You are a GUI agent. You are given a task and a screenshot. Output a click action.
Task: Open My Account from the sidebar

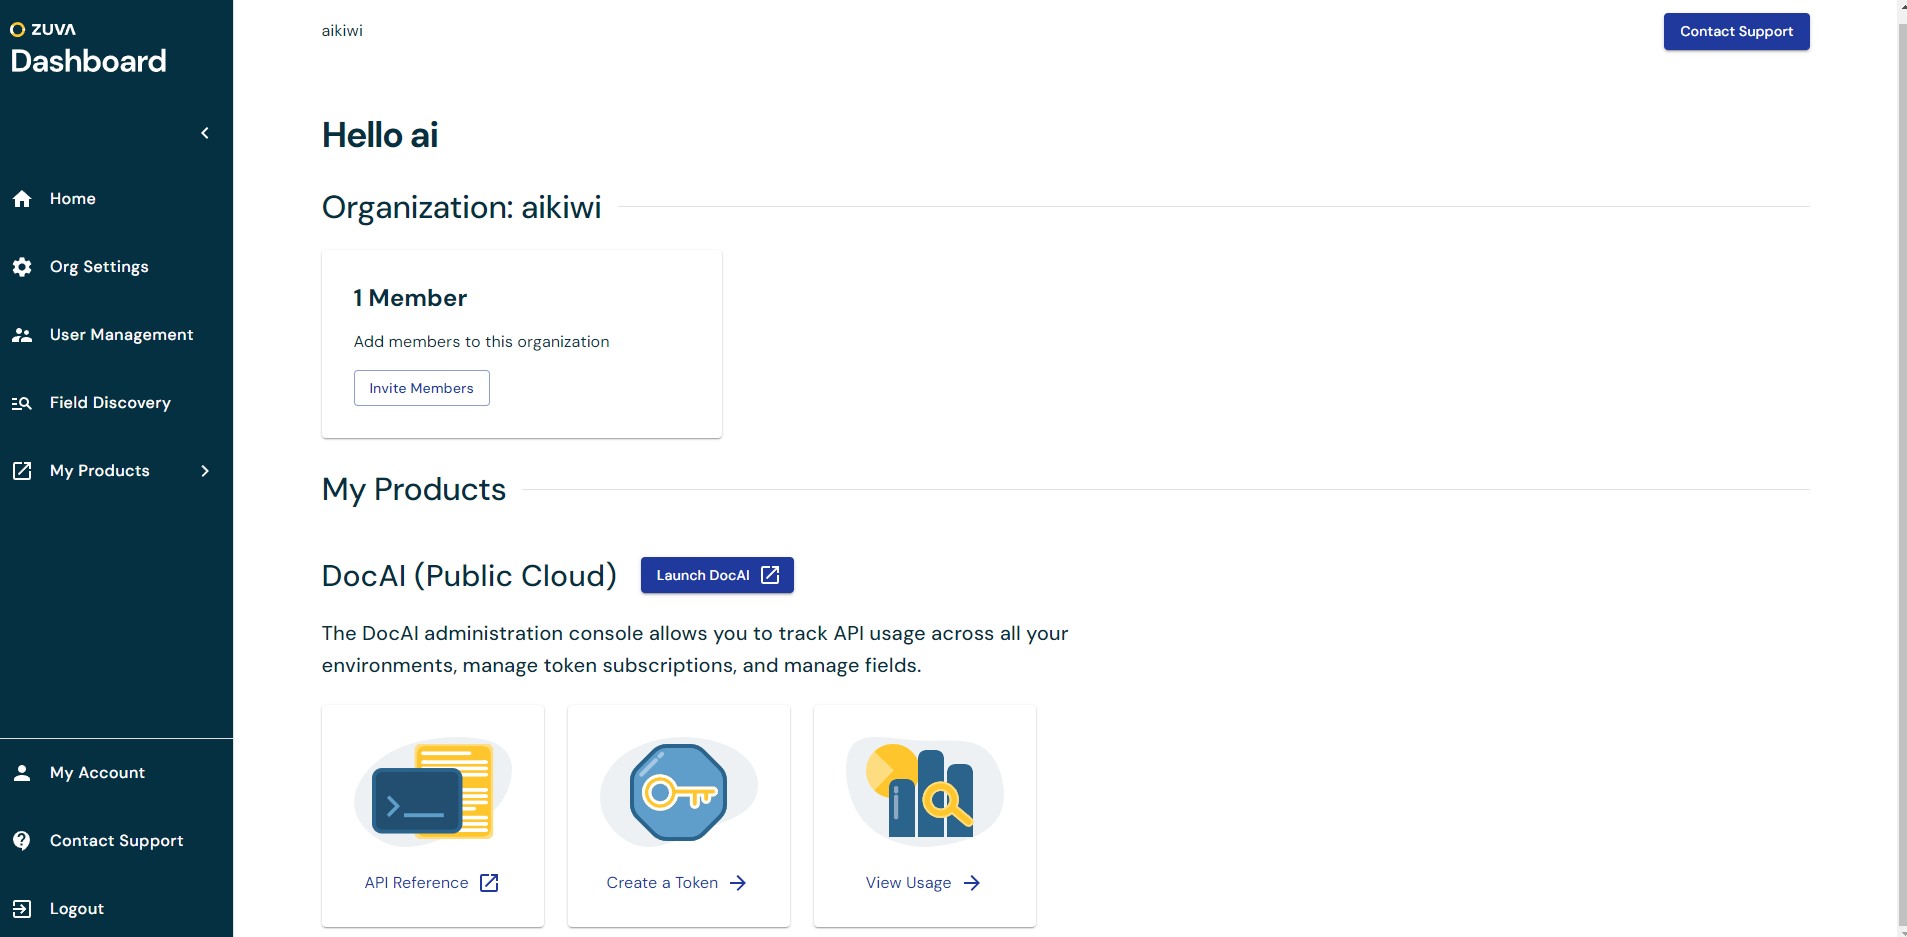97,773
